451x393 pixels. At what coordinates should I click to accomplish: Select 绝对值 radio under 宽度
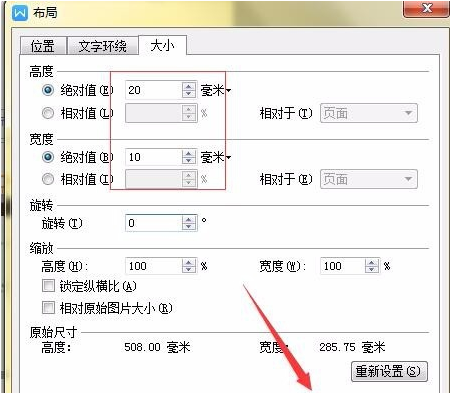(48, 157)
